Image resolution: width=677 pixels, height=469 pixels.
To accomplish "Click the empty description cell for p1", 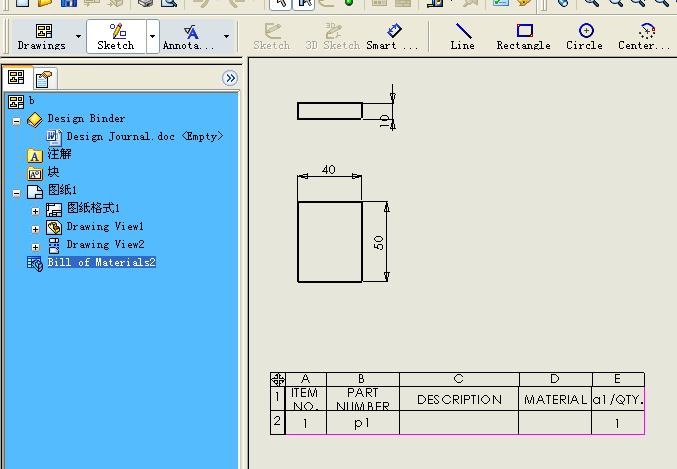I will point(459,423).
